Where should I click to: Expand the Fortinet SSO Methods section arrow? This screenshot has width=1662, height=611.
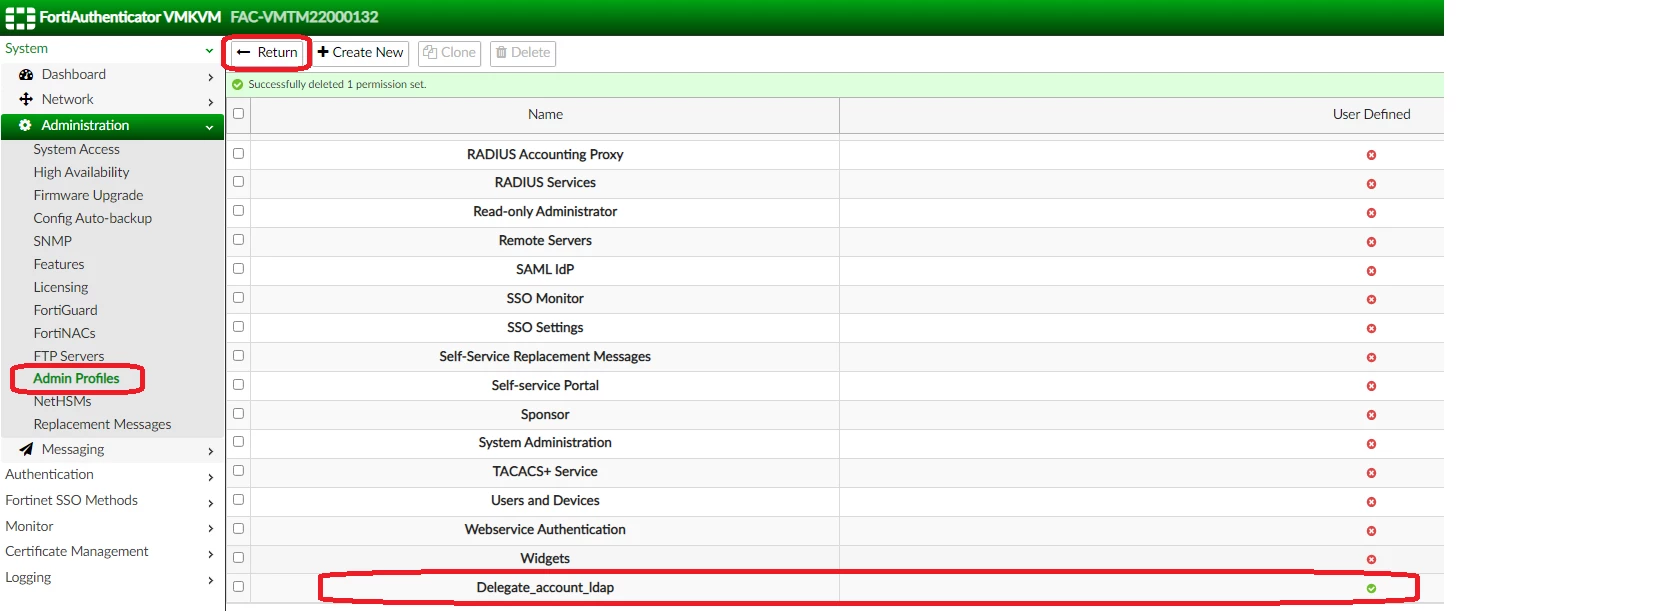coord(210,503)
